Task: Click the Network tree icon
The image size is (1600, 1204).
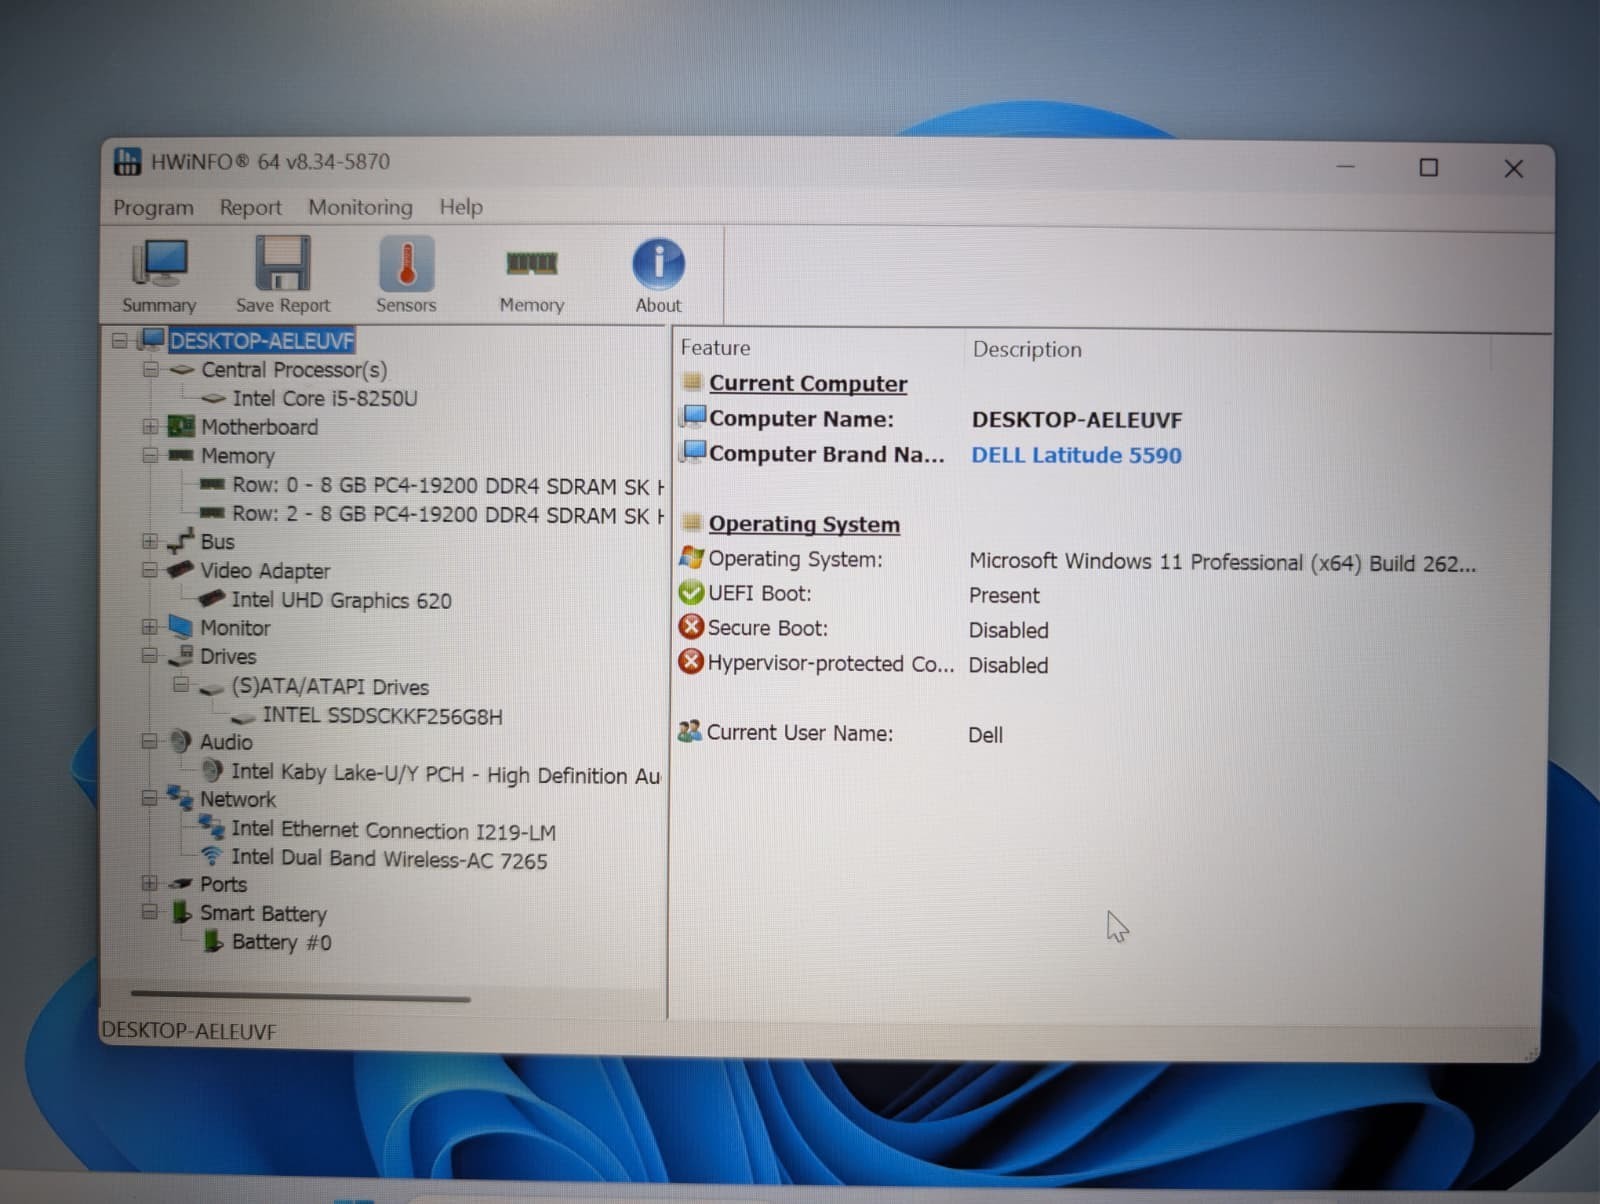Action: point(180,798)
